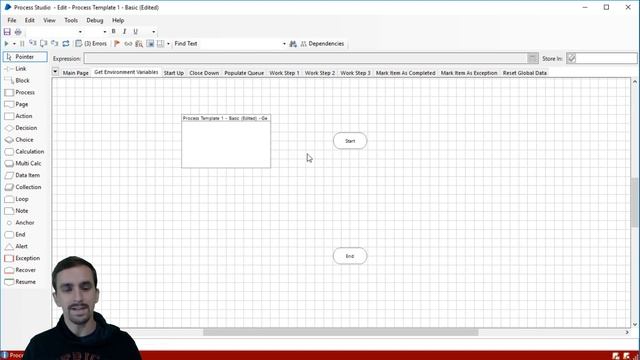Open the View menu
The image size is (640, 360).
pyautogui.click(x=49, y=20)
